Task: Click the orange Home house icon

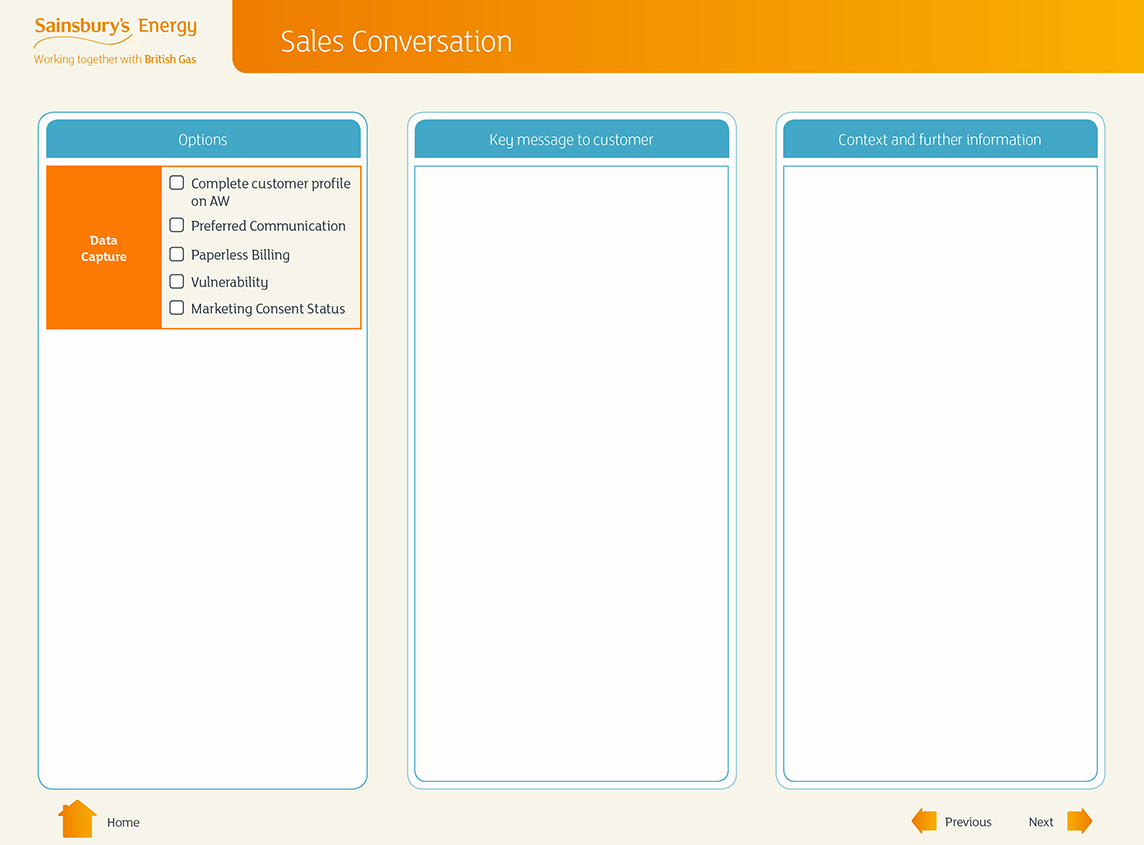Action: [x=77, y=819]
